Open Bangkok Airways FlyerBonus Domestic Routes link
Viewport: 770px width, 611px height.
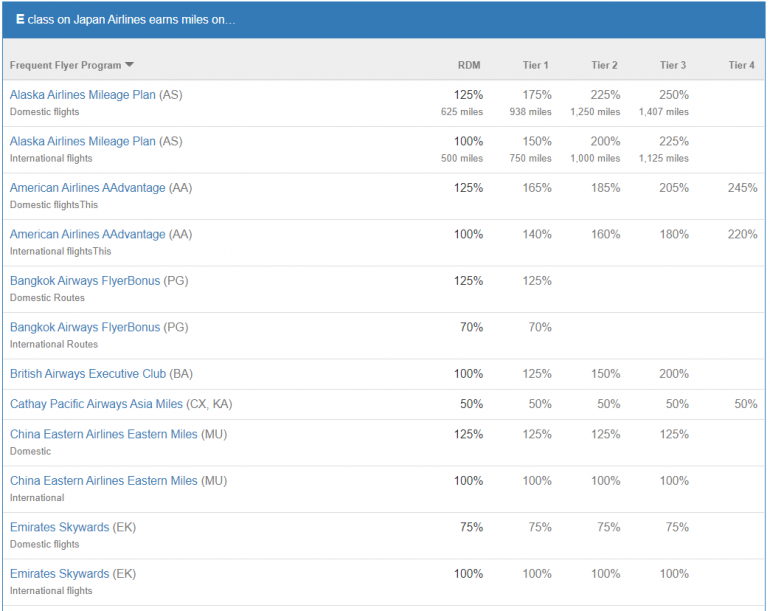84,281
